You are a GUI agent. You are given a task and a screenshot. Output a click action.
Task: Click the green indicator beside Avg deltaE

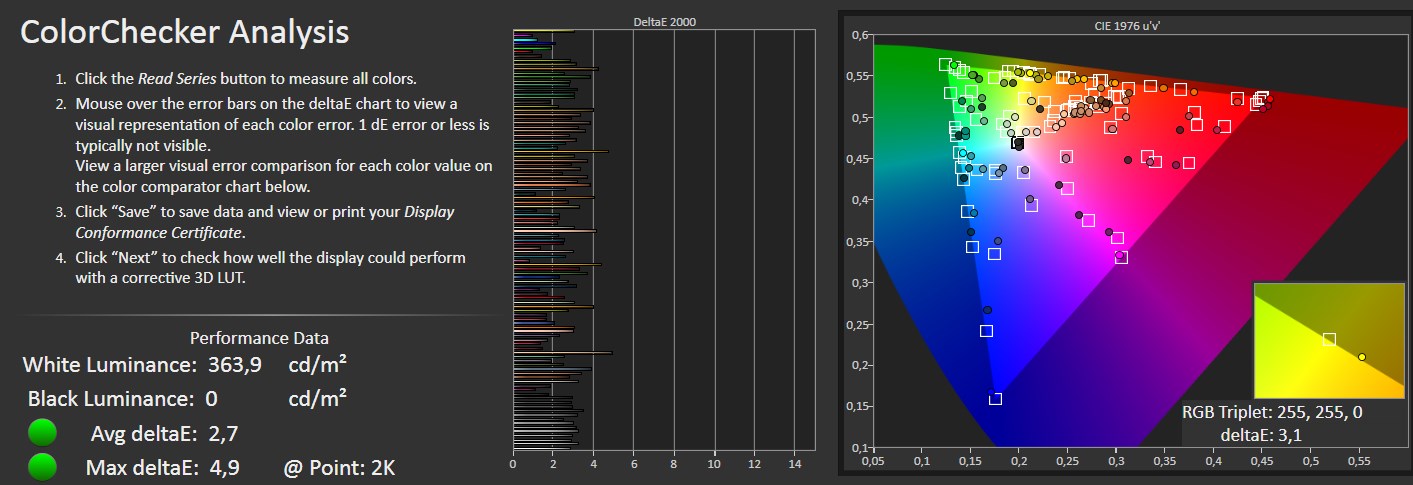pos(42,434)
